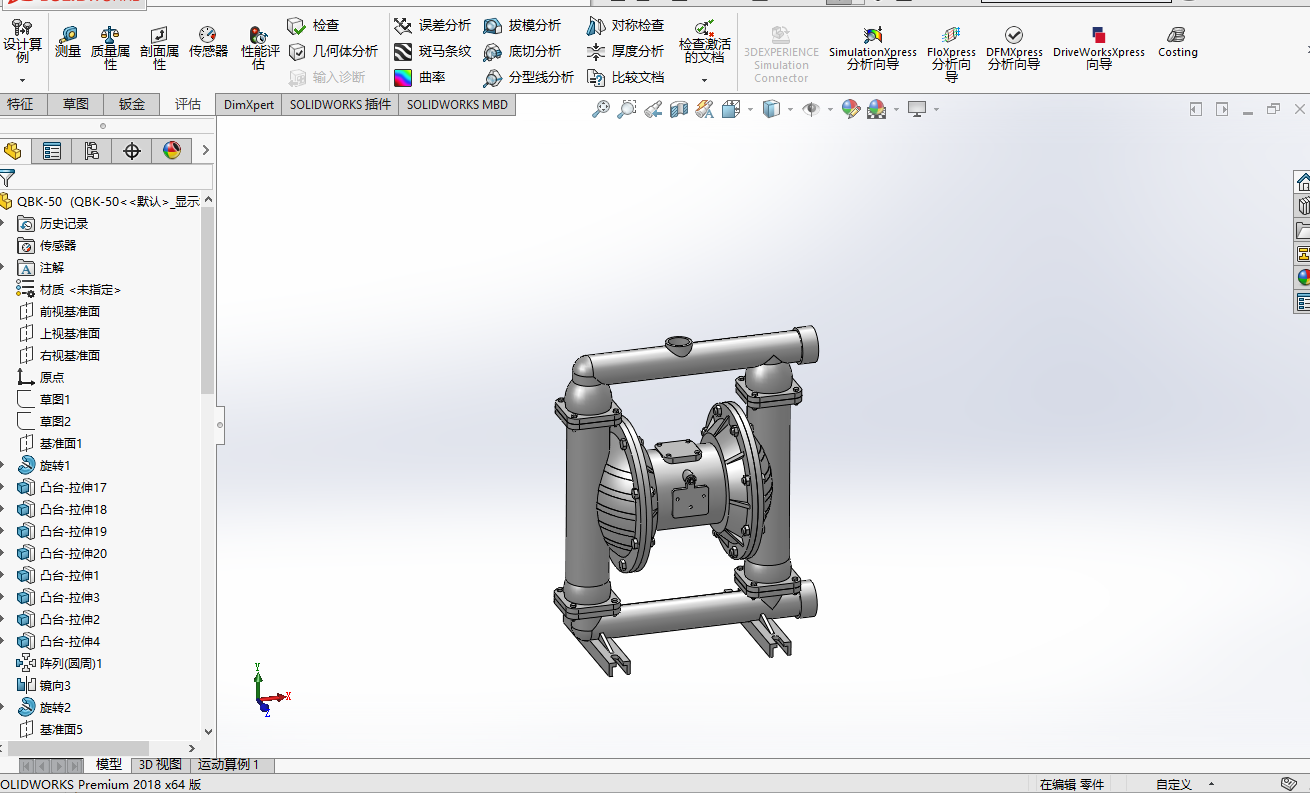1310x793 pixels.
Task: Toggle Zebra Stripes (斑马条纹)
Action: (x=432, y=51)
